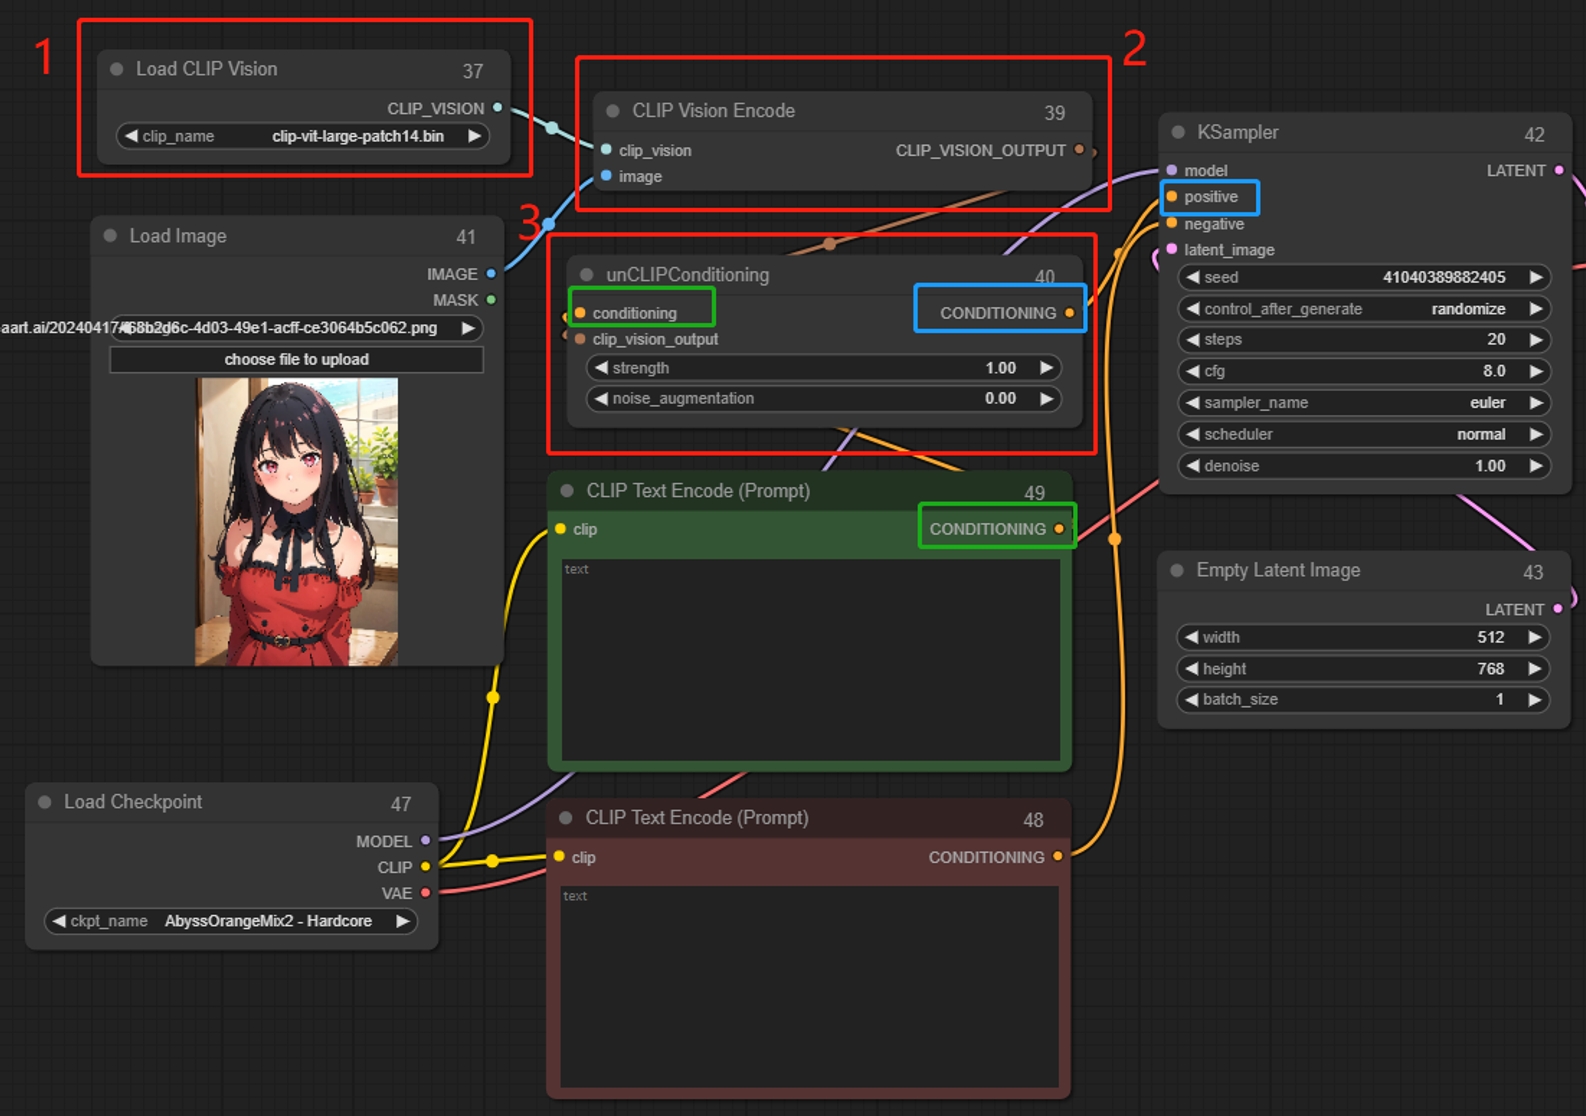Open the scheduler normal dropdown
This screenshot has height=1116, width=1586.
coord(1363,434)
